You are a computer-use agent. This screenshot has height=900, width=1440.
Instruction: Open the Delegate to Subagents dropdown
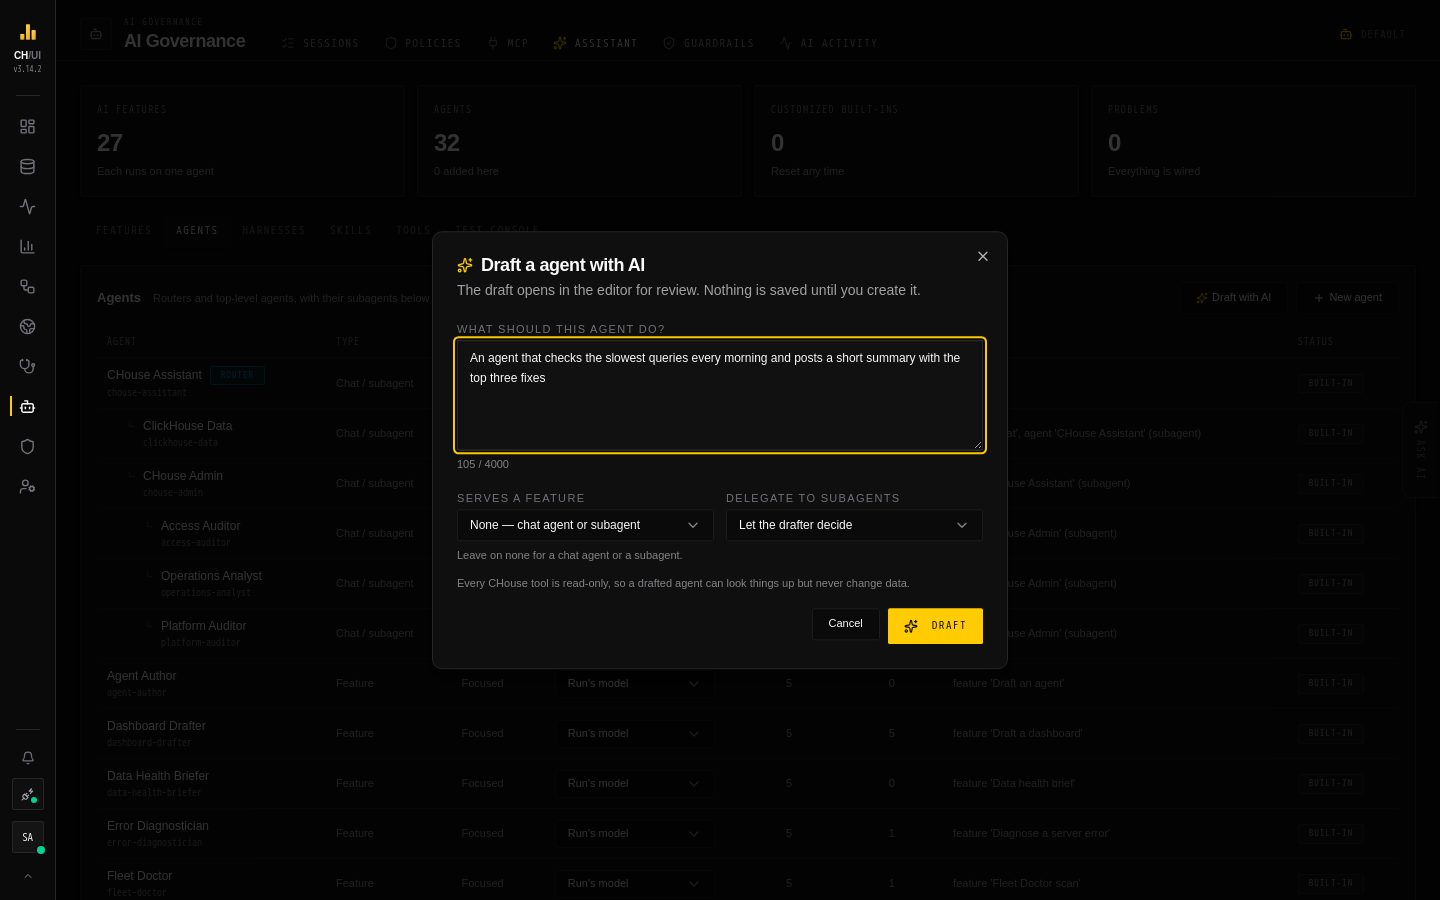coord(854,525)
